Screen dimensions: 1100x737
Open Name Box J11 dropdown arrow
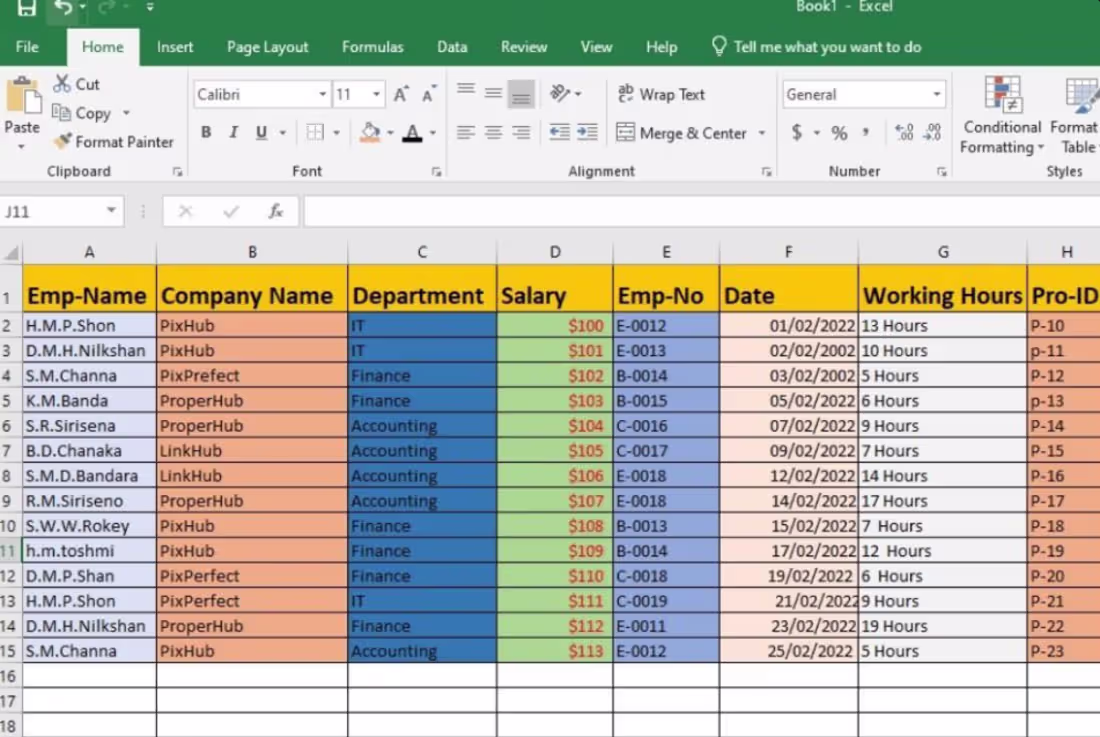[111, 210]
